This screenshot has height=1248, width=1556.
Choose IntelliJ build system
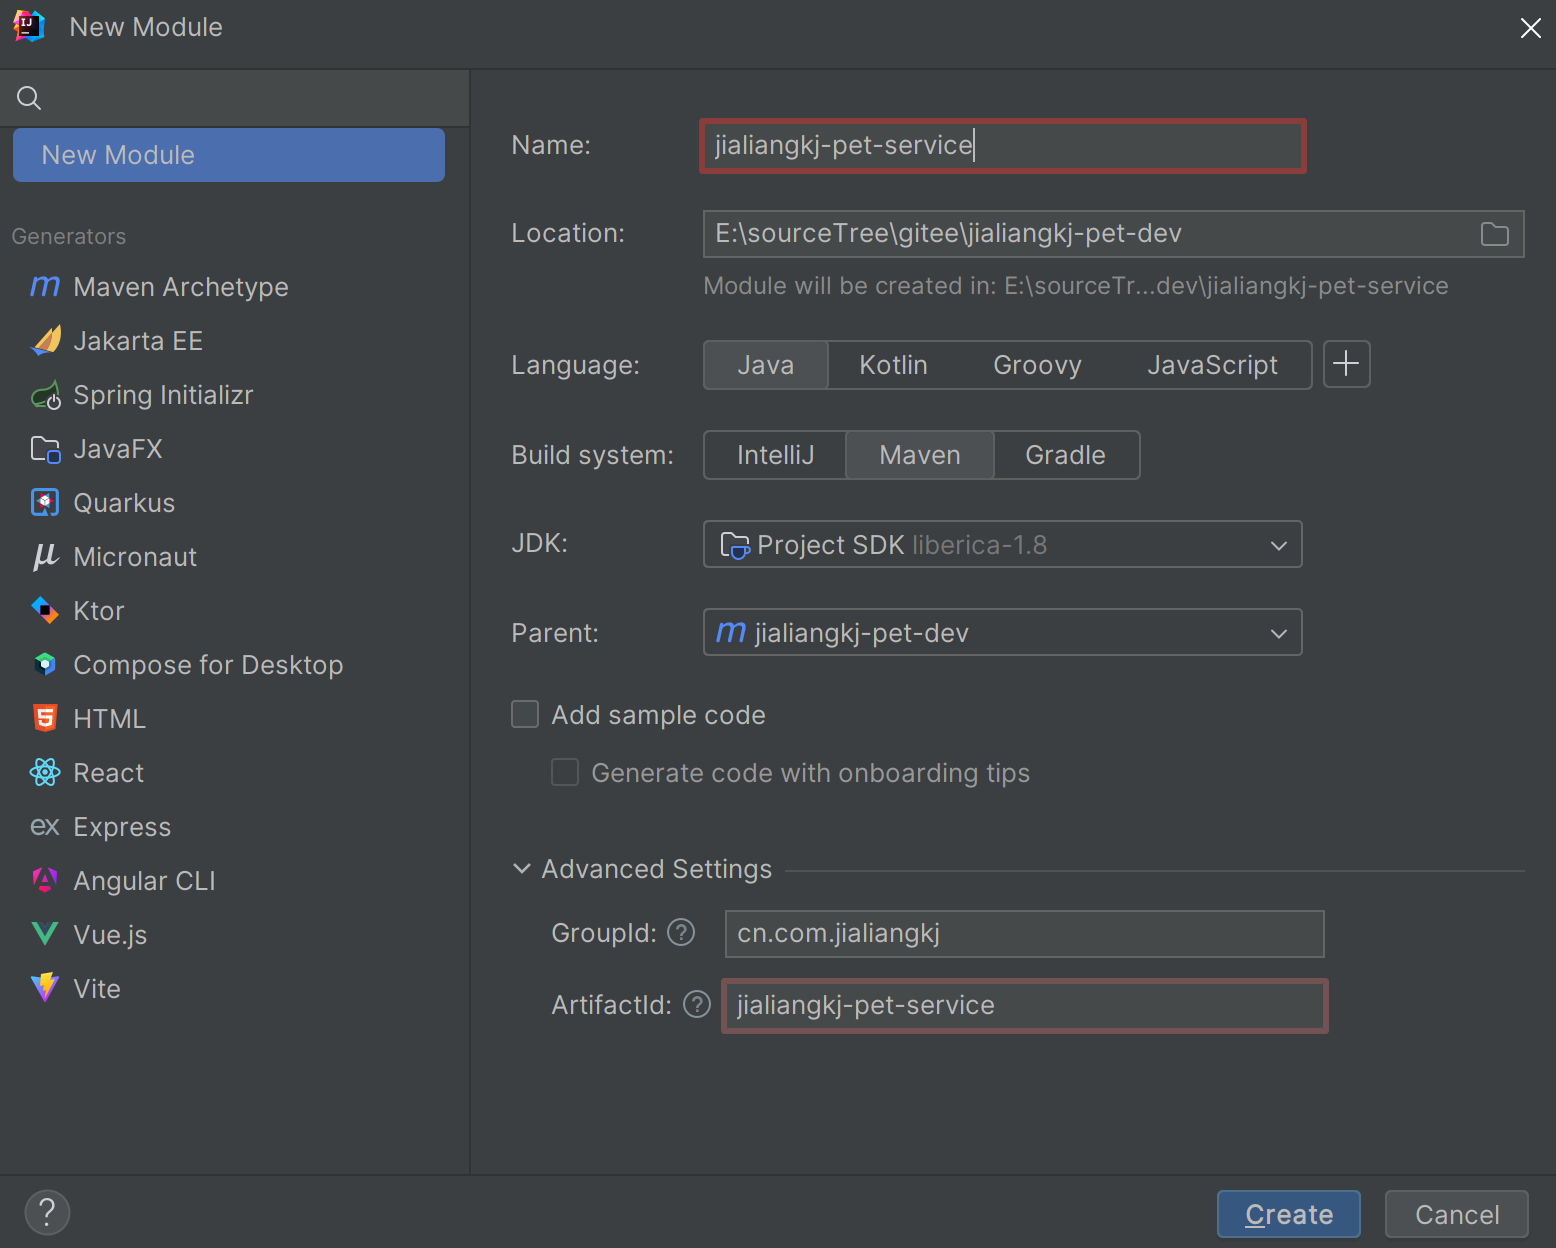click(x=775, y=455)
